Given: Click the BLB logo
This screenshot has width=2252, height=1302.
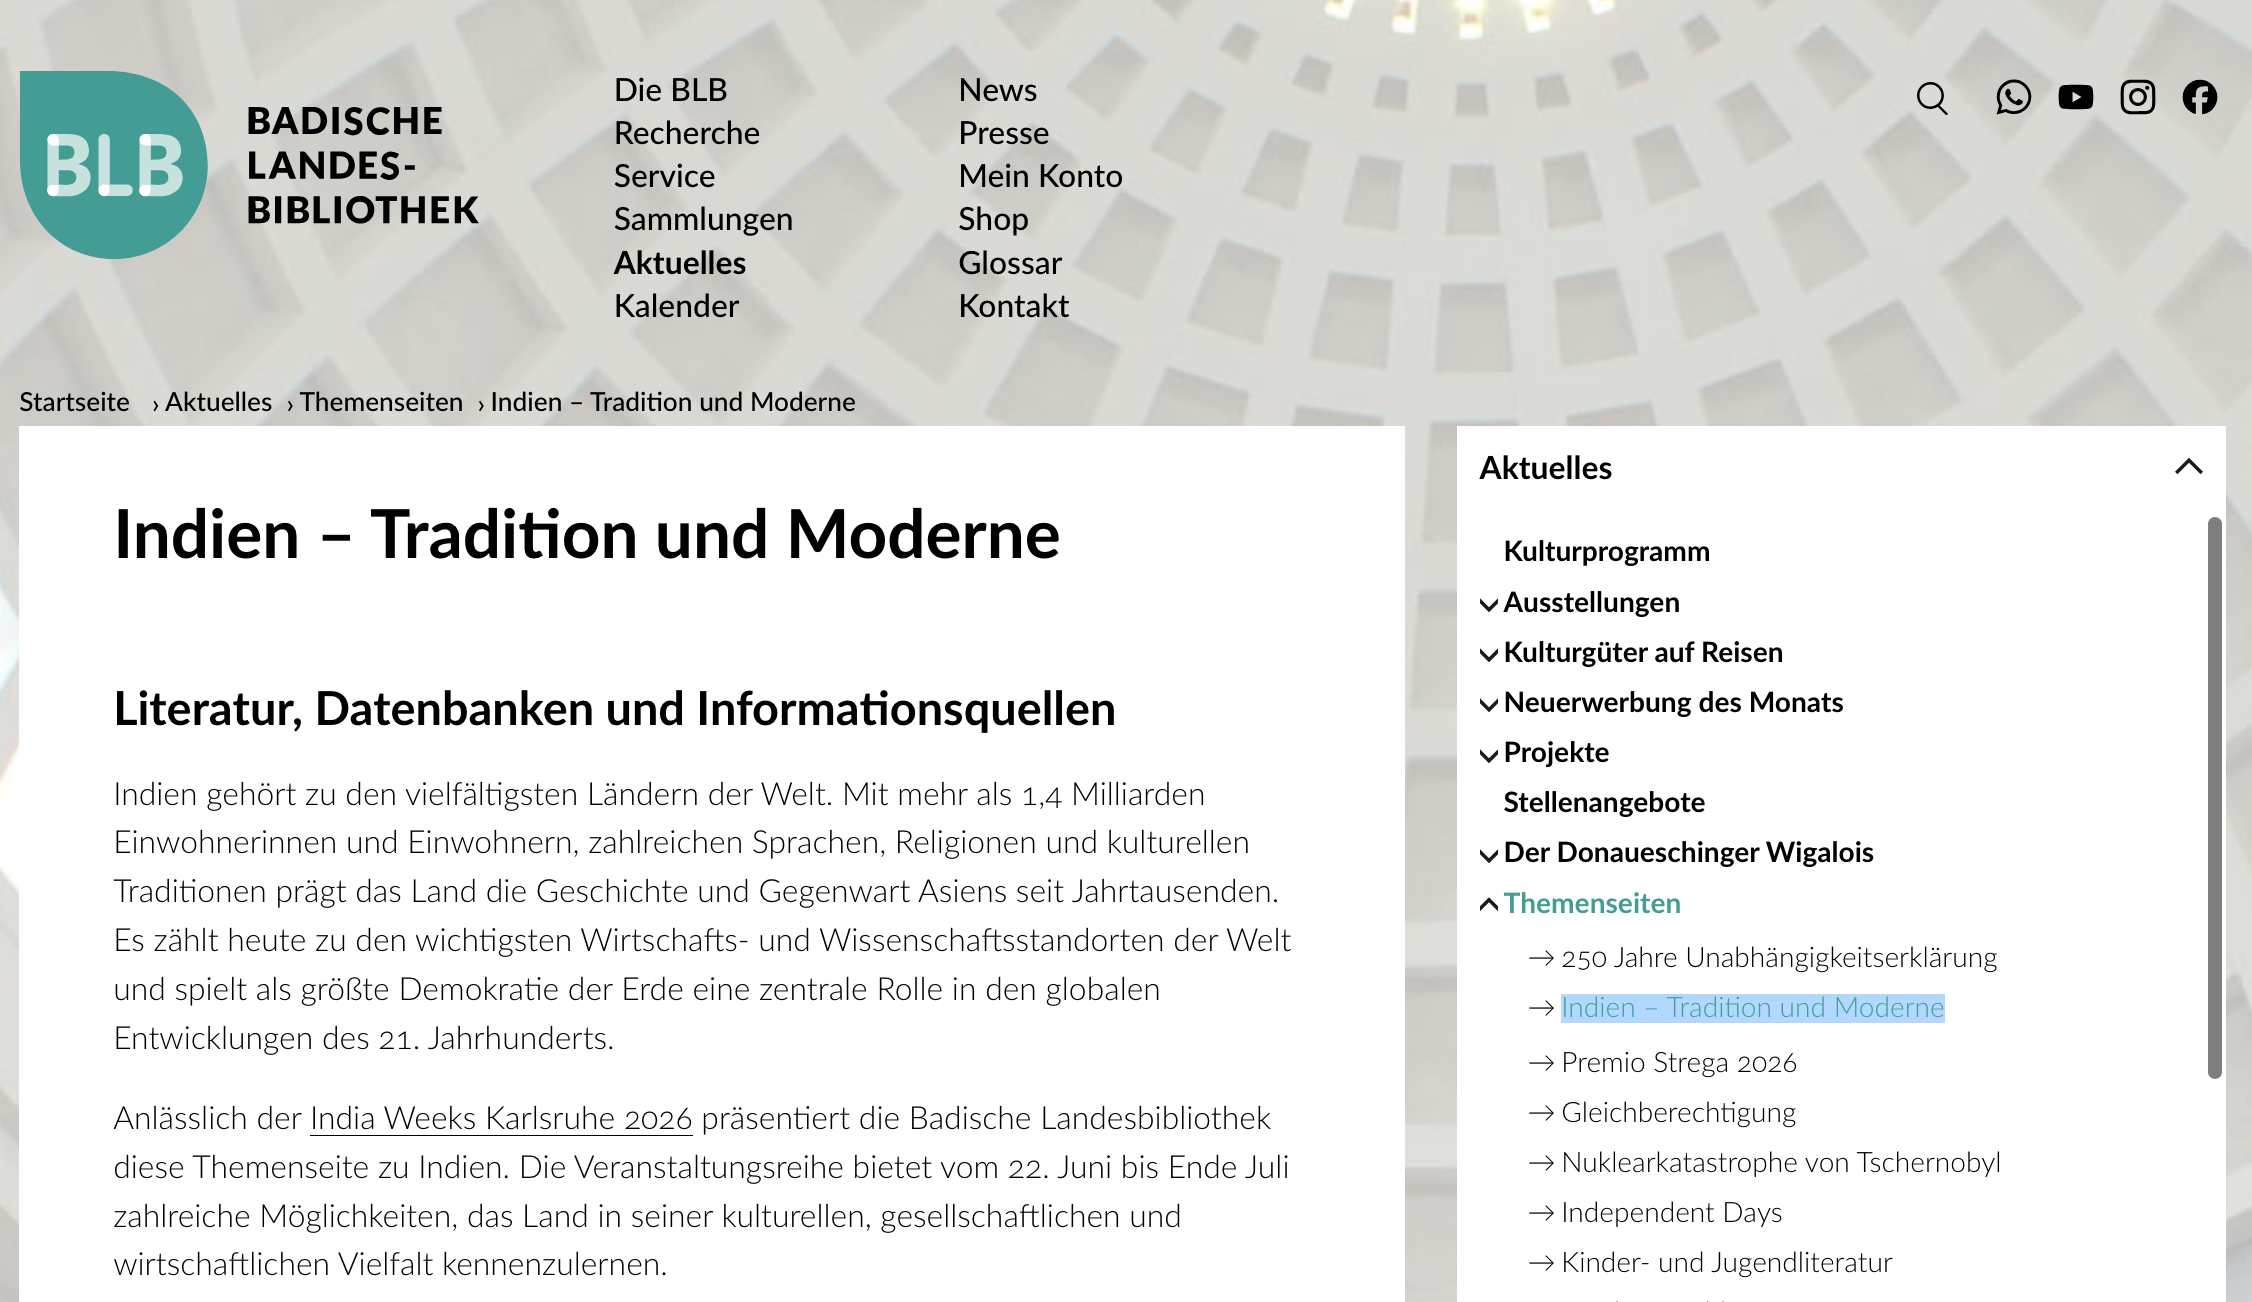Looking at the screenshot, I should pos(114,165).
